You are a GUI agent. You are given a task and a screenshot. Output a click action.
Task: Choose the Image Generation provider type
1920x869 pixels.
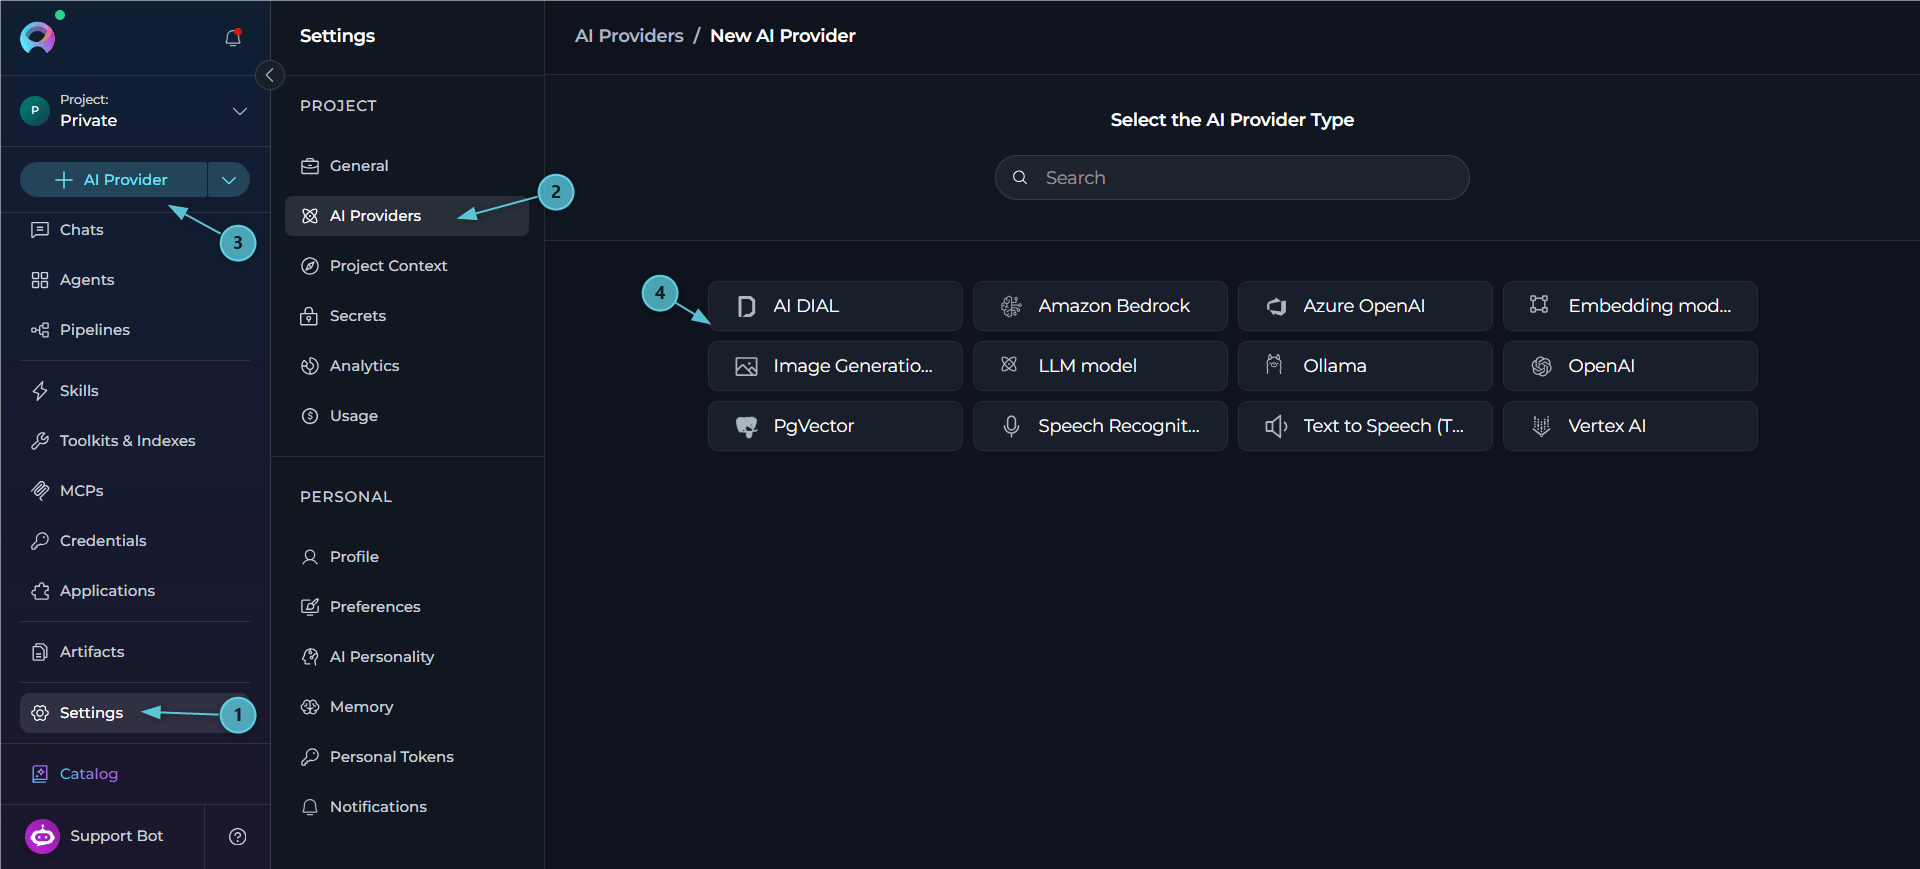pyautogui.click(x=835, y=366)
